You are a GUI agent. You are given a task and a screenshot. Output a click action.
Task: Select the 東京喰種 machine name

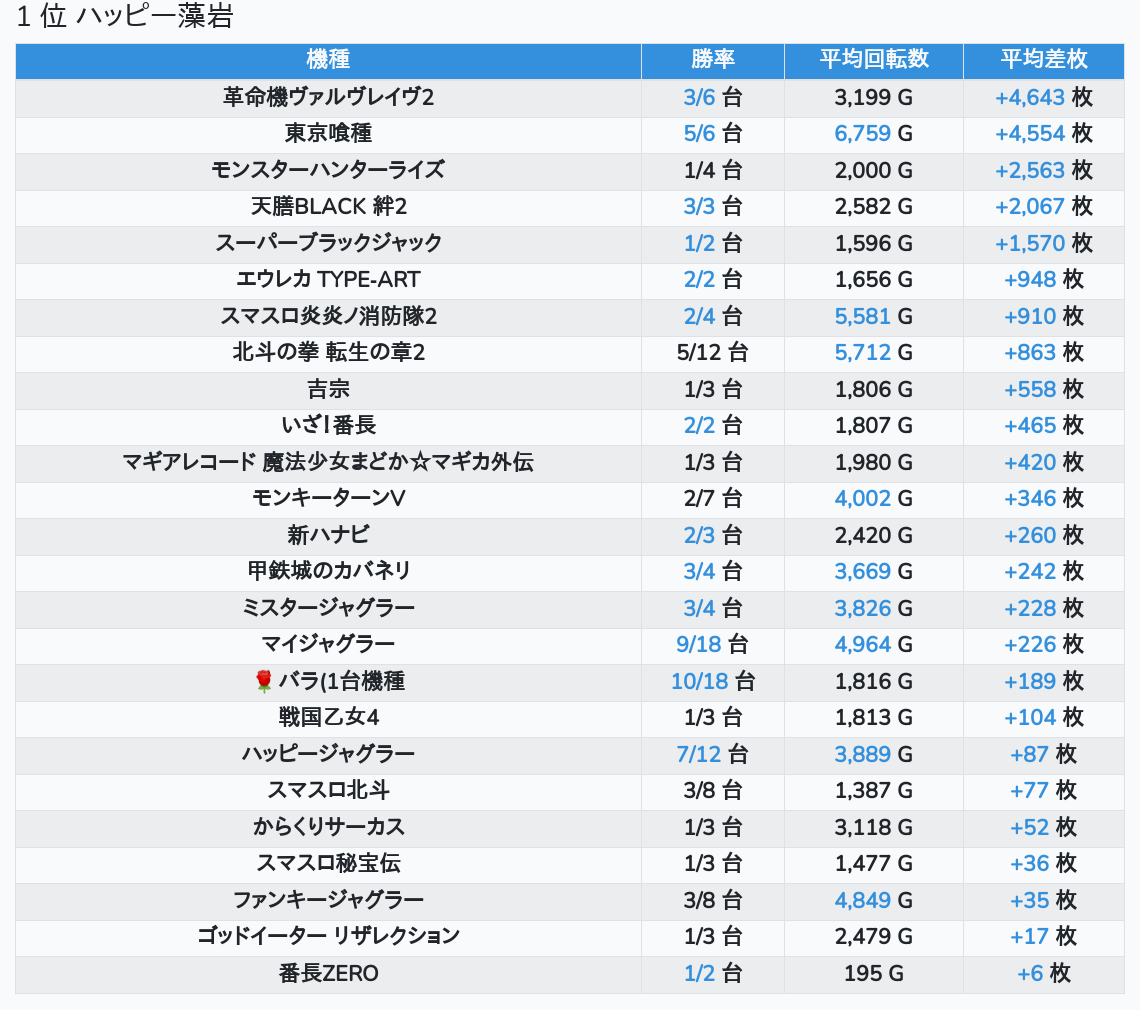click(x=328, y=134)
